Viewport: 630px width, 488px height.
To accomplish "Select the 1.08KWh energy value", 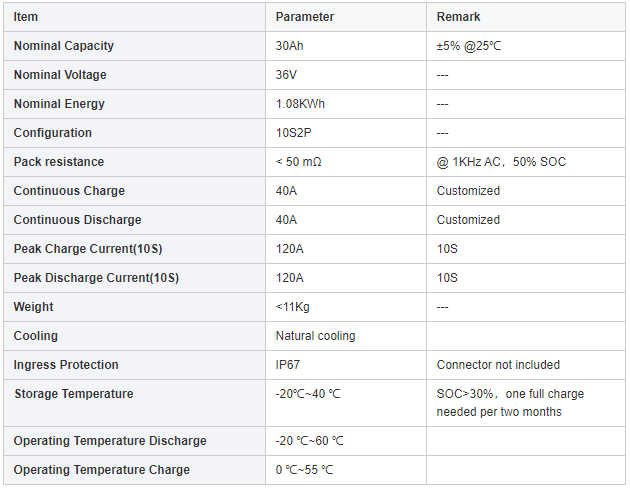I will [x=300, y=104].
